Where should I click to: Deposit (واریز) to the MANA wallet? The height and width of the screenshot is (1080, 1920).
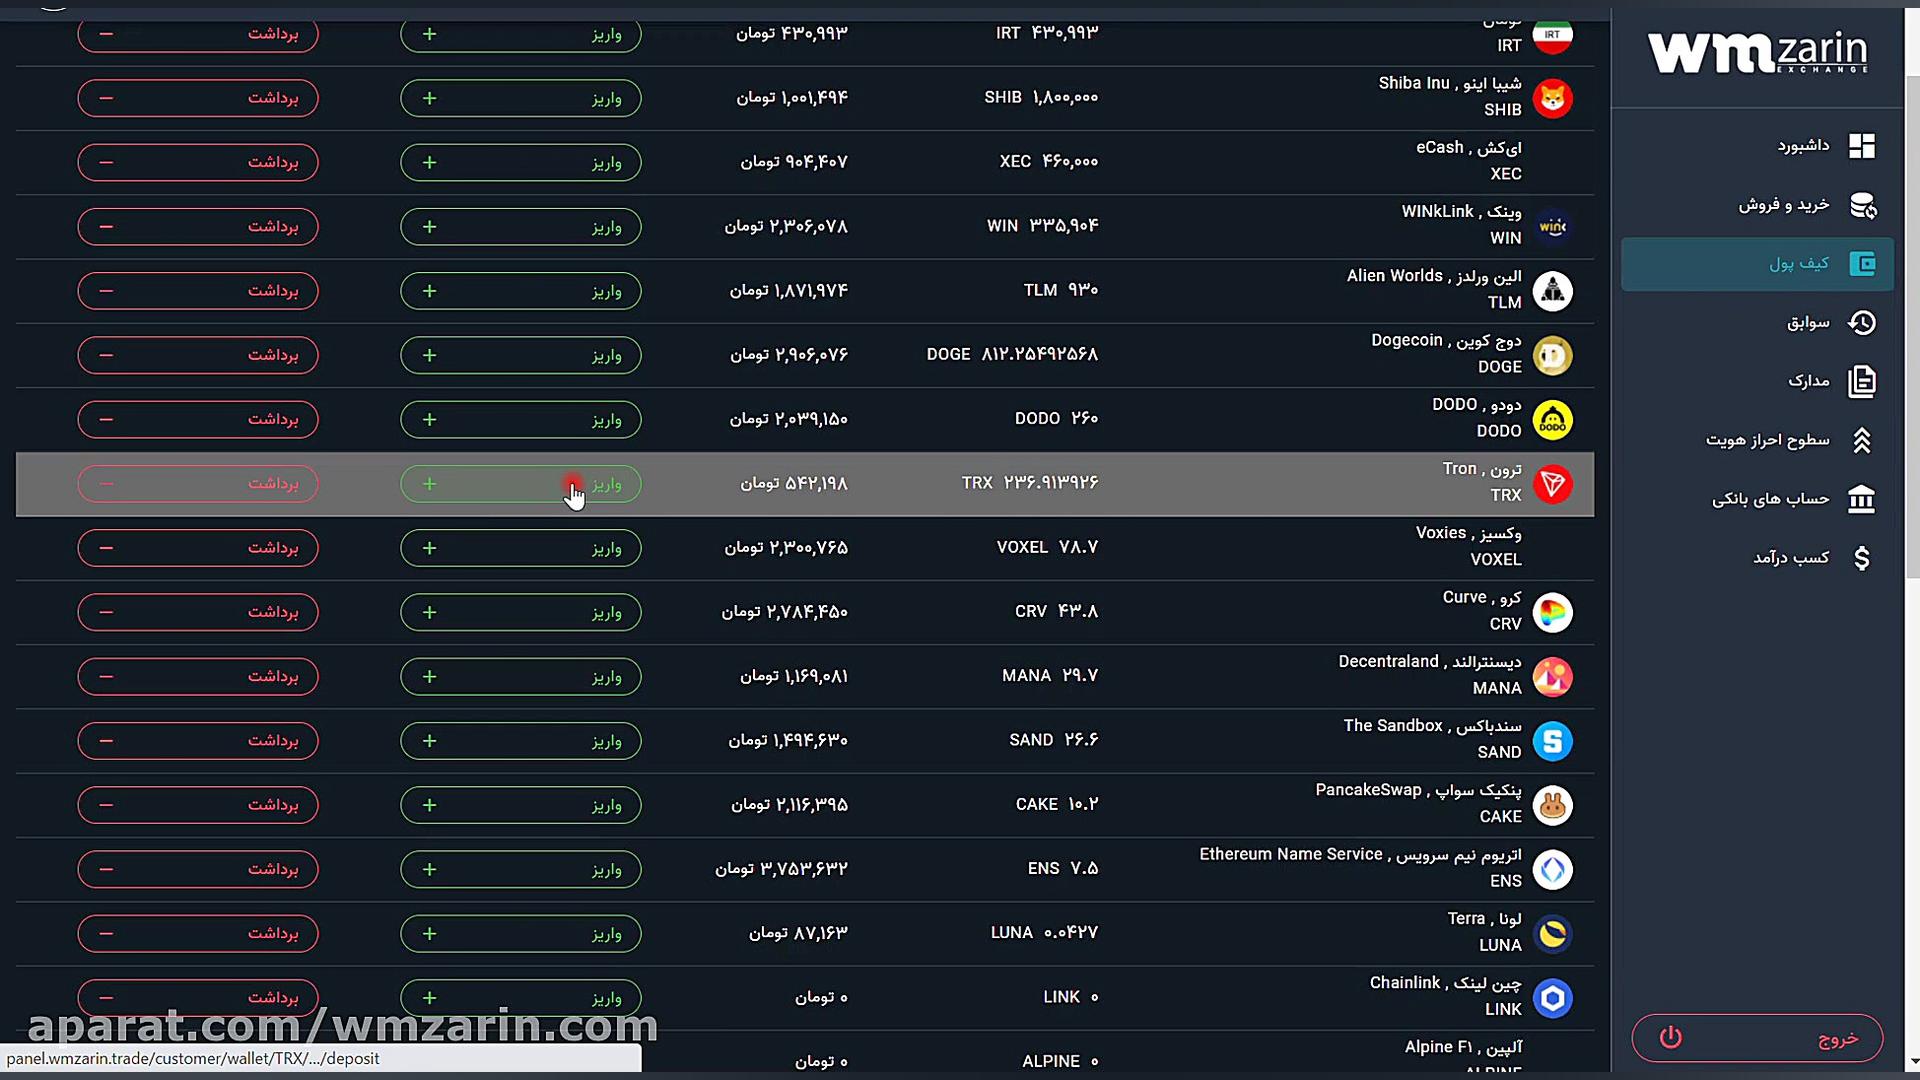[520, 677]
